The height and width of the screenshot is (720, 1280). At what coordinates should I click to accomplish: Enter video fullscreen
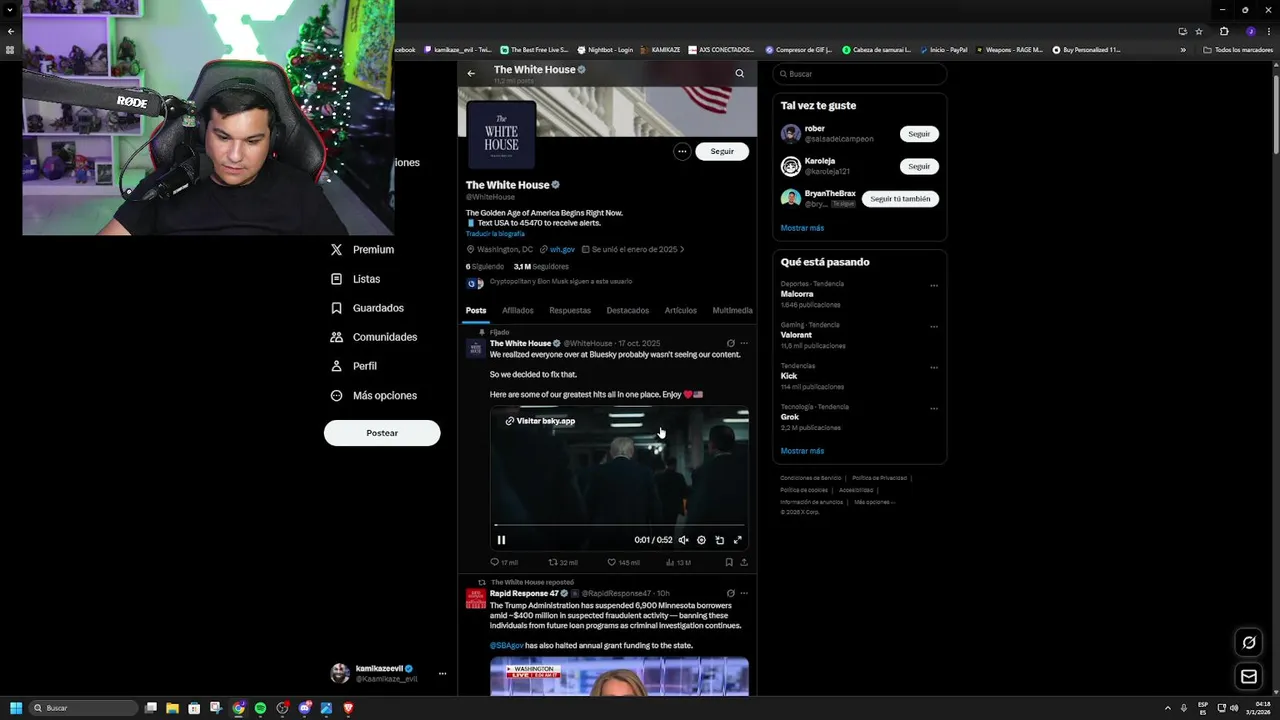pyautogui.click(x=737, y=540)
